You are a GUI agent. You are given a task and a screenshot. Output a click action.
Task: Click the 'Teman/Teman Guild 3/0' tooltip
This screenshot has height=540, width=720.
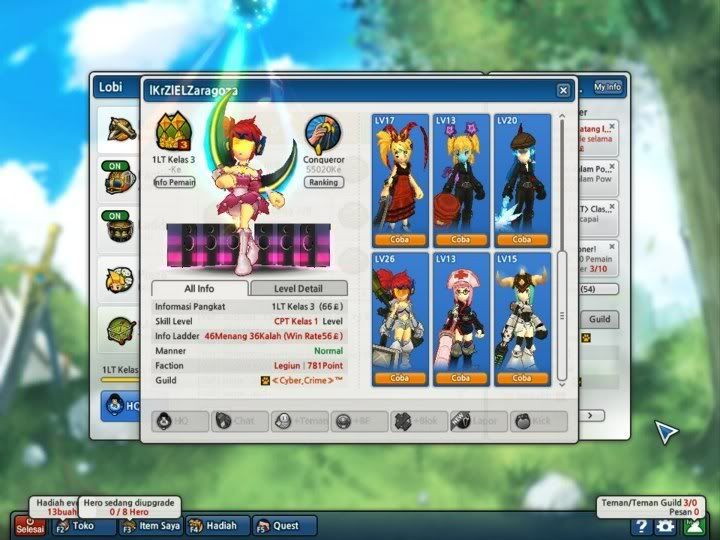(x=649, y=507)
